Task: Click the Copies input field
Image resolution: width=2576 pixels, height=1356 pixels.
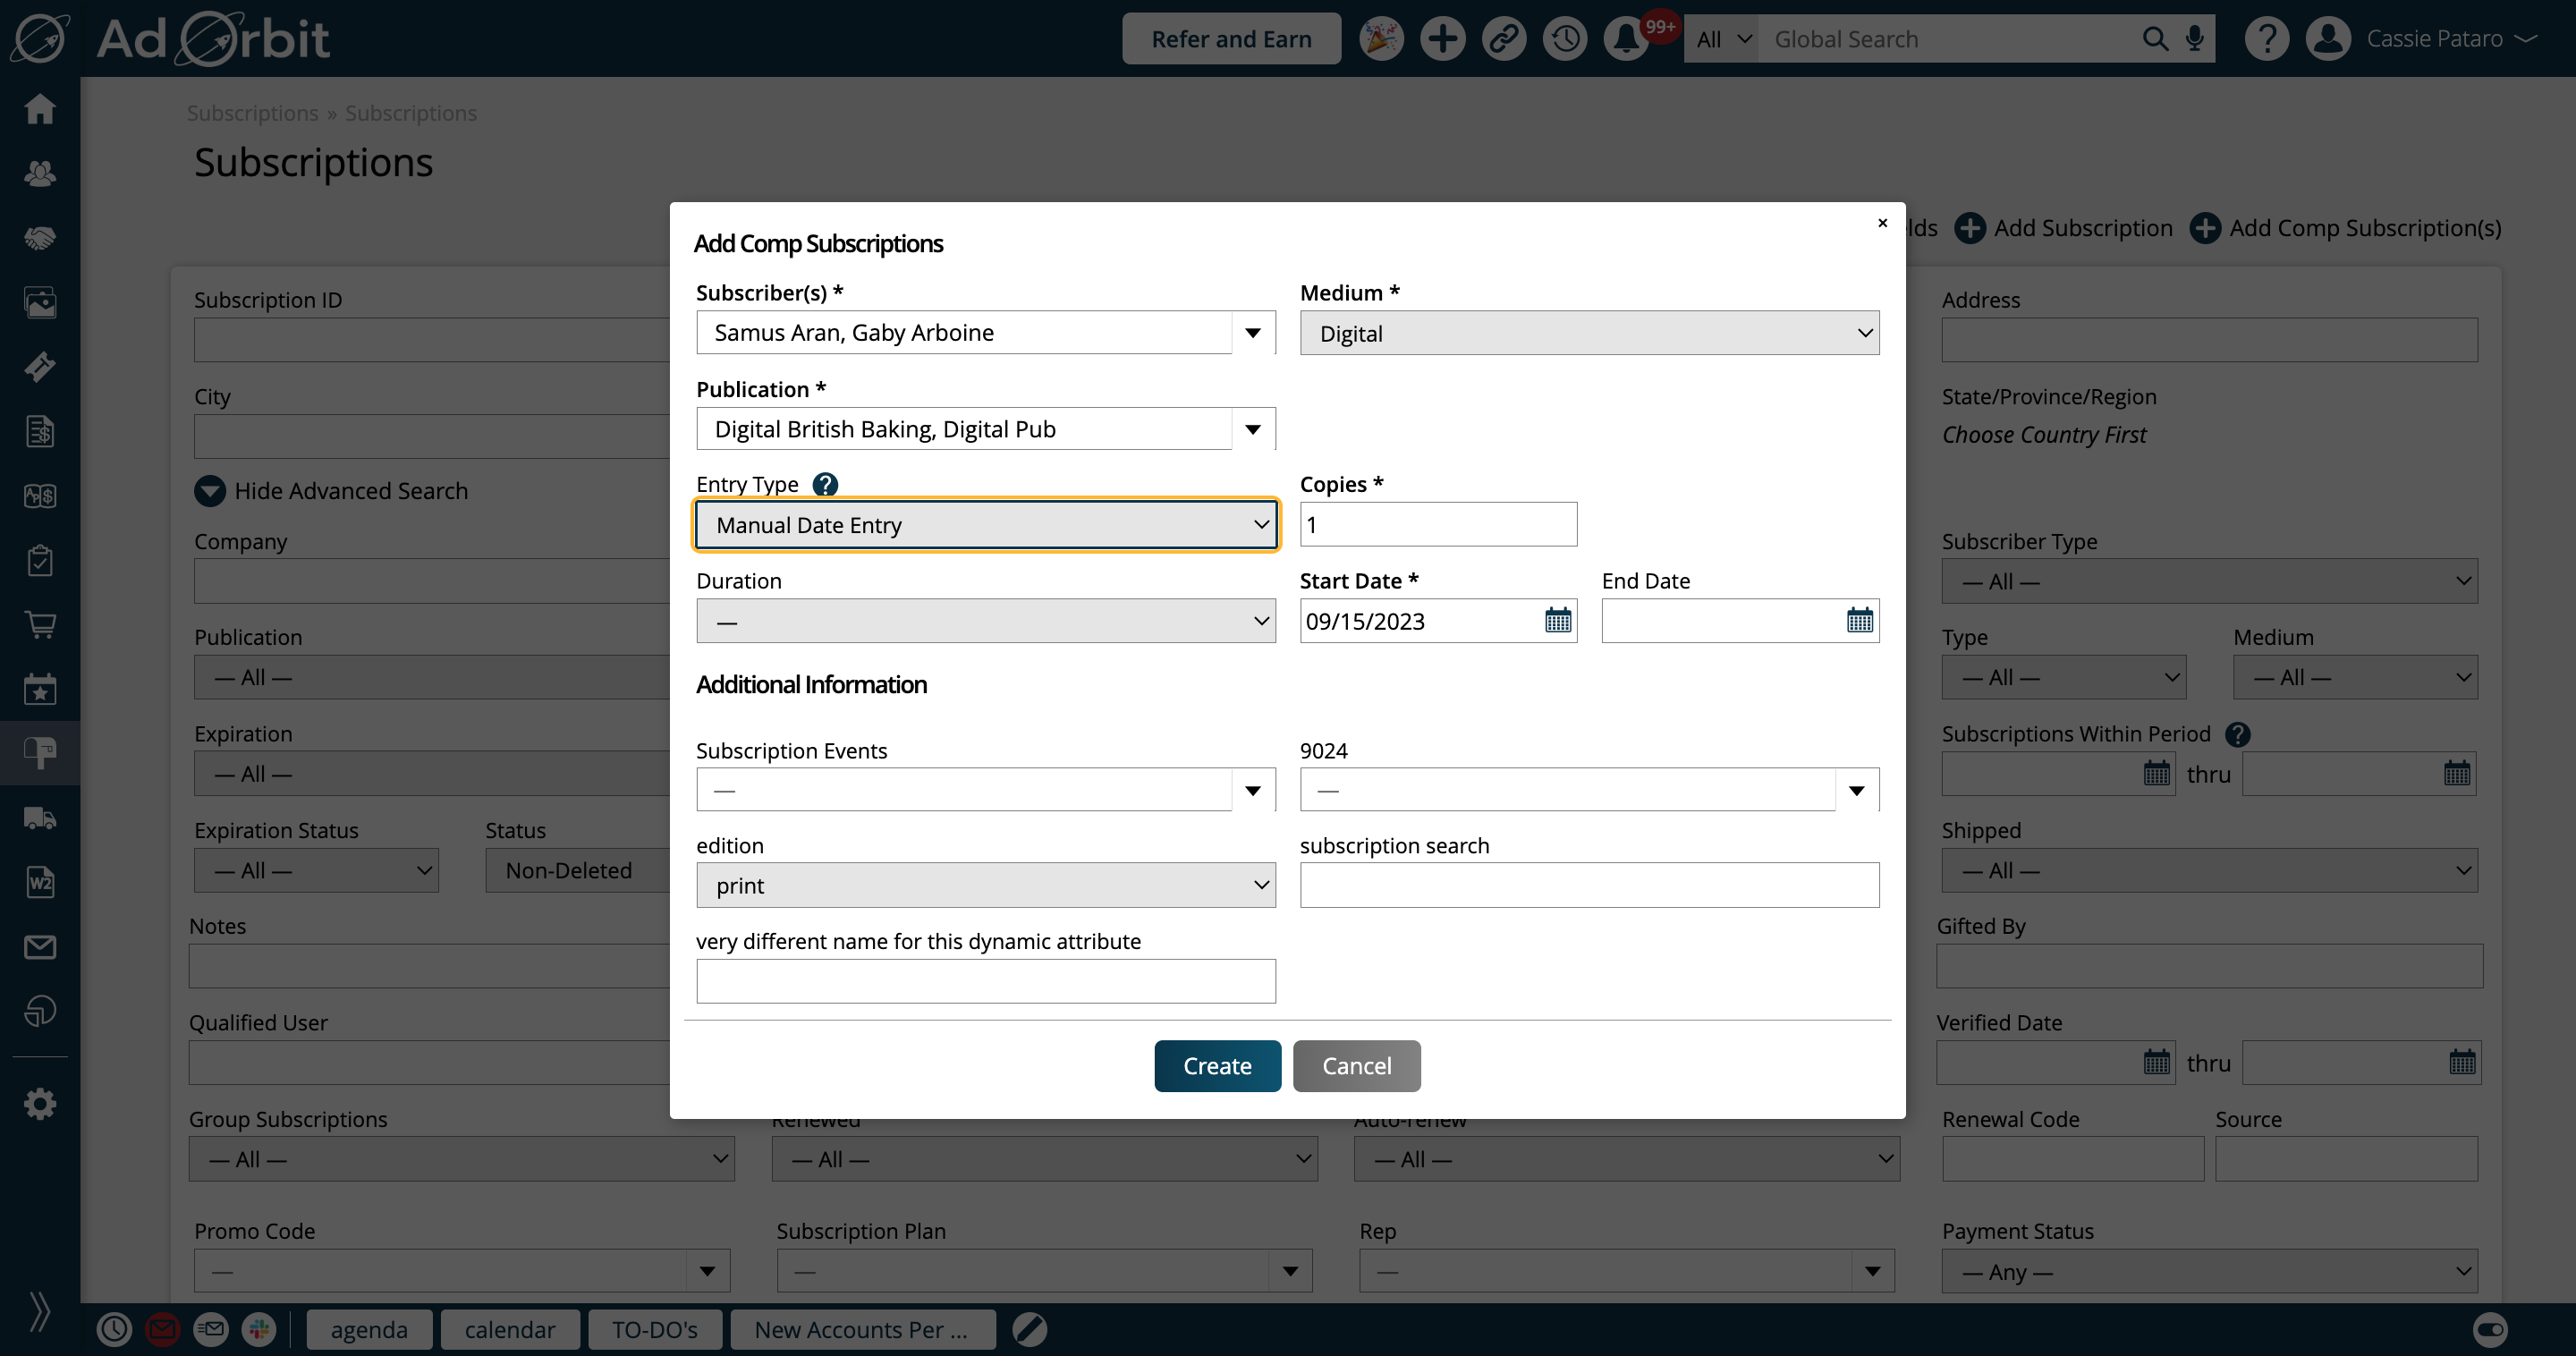Action: coord(1438,525)
